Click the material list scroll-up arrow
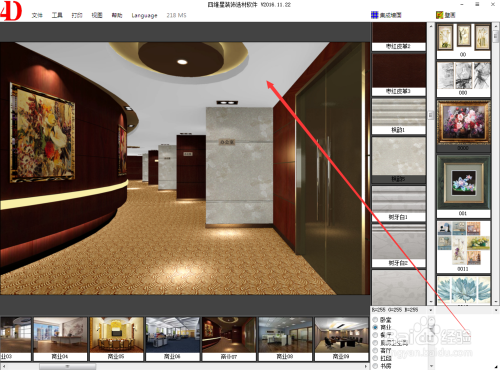Image resolution: width=500 pixels, height=370 pixels. (x=431, y=26)
